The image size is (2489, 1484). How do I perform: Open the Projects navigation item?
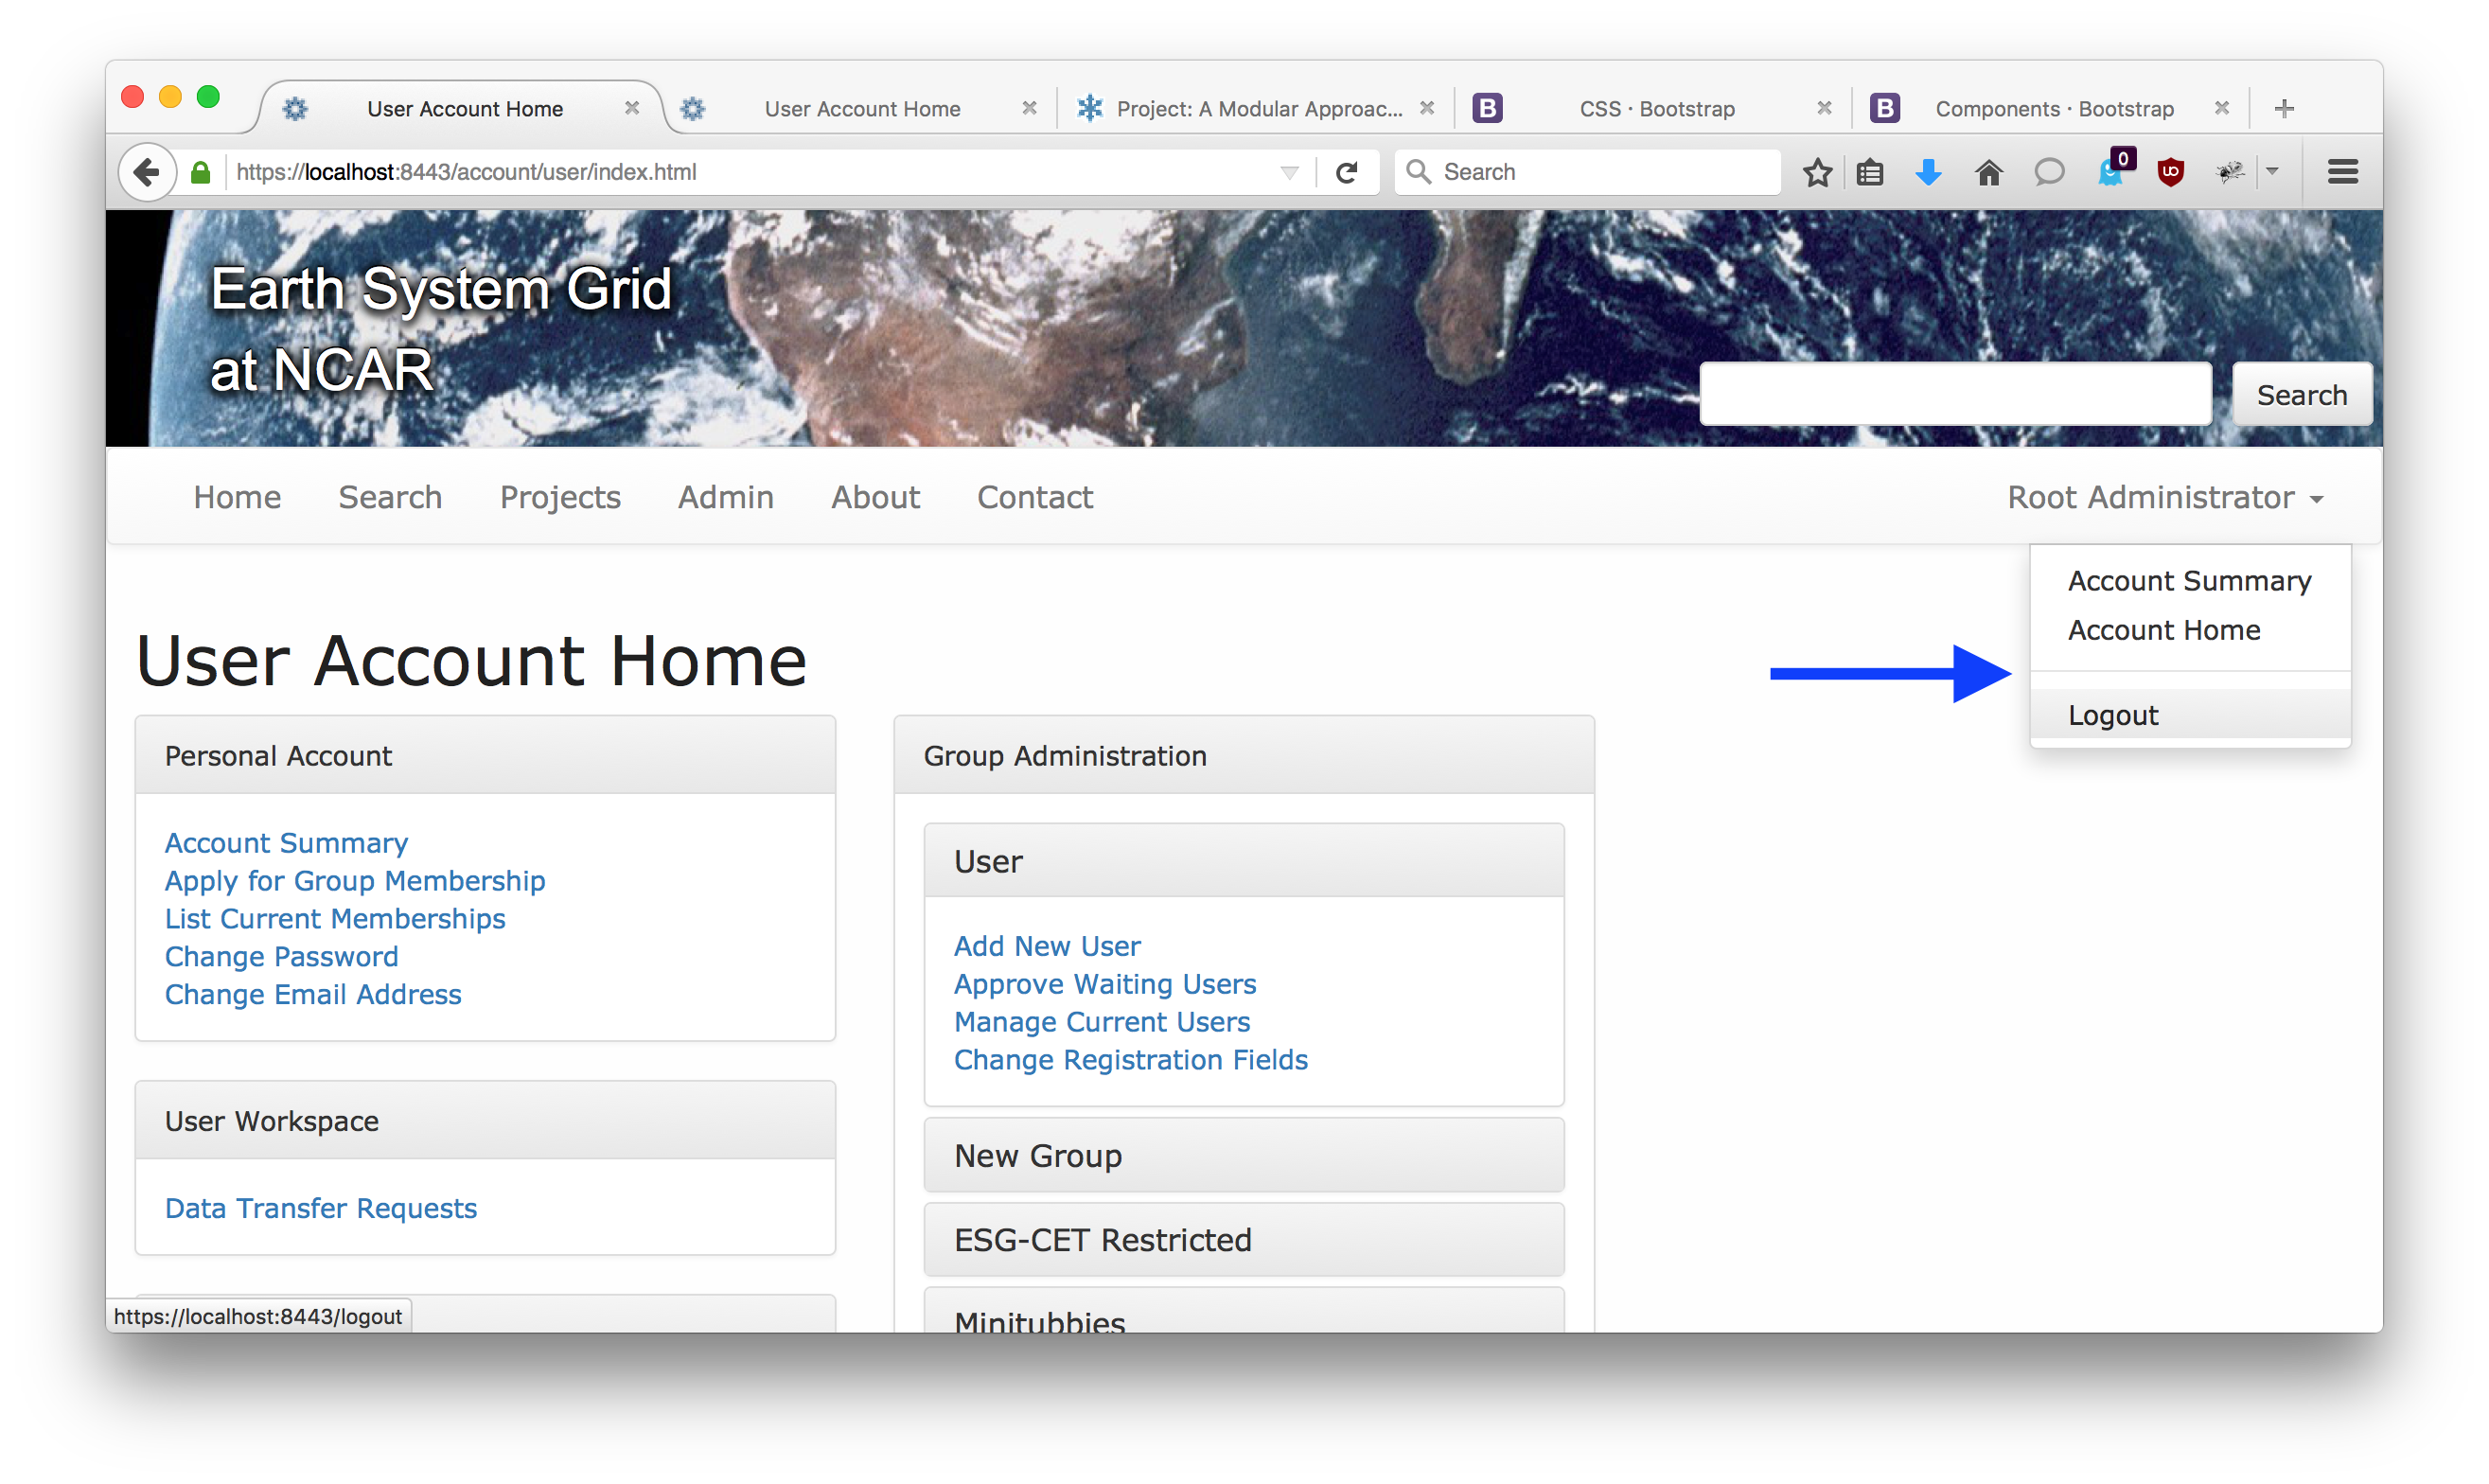[560, 497]
